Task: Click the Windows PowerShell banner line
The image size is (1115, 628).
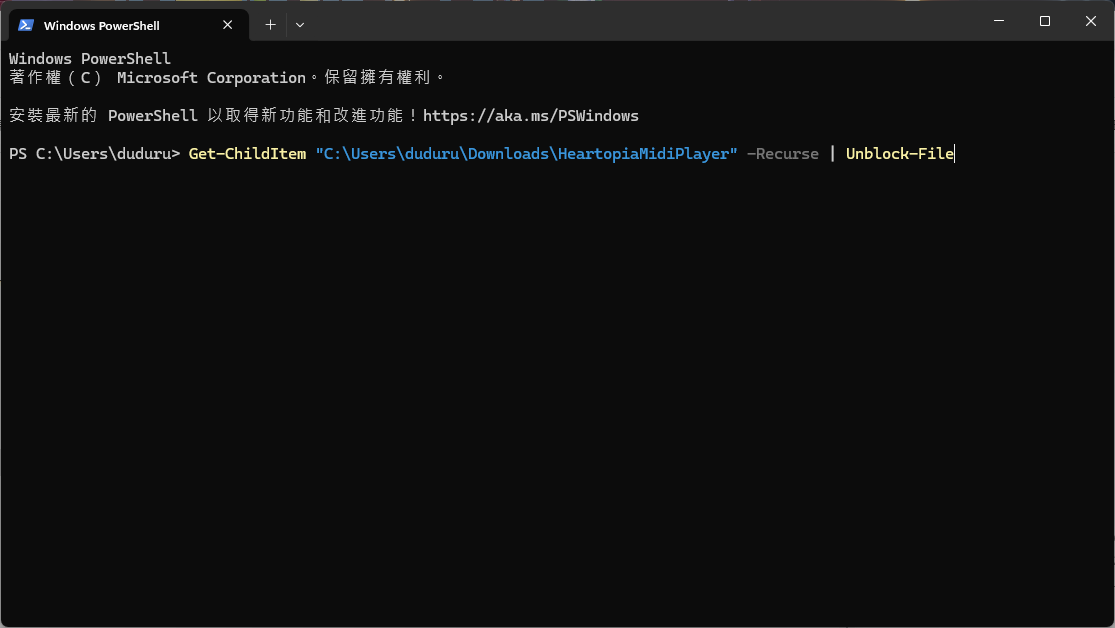Action: (90, 58)
